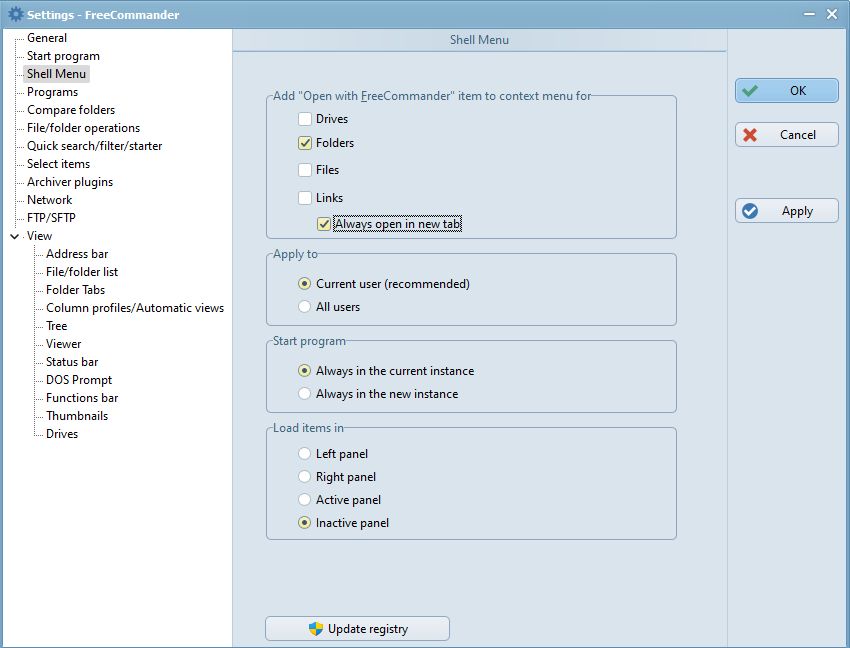Select Active panel radio option
Screen dimensions: 850x648
tap(305, 501)
